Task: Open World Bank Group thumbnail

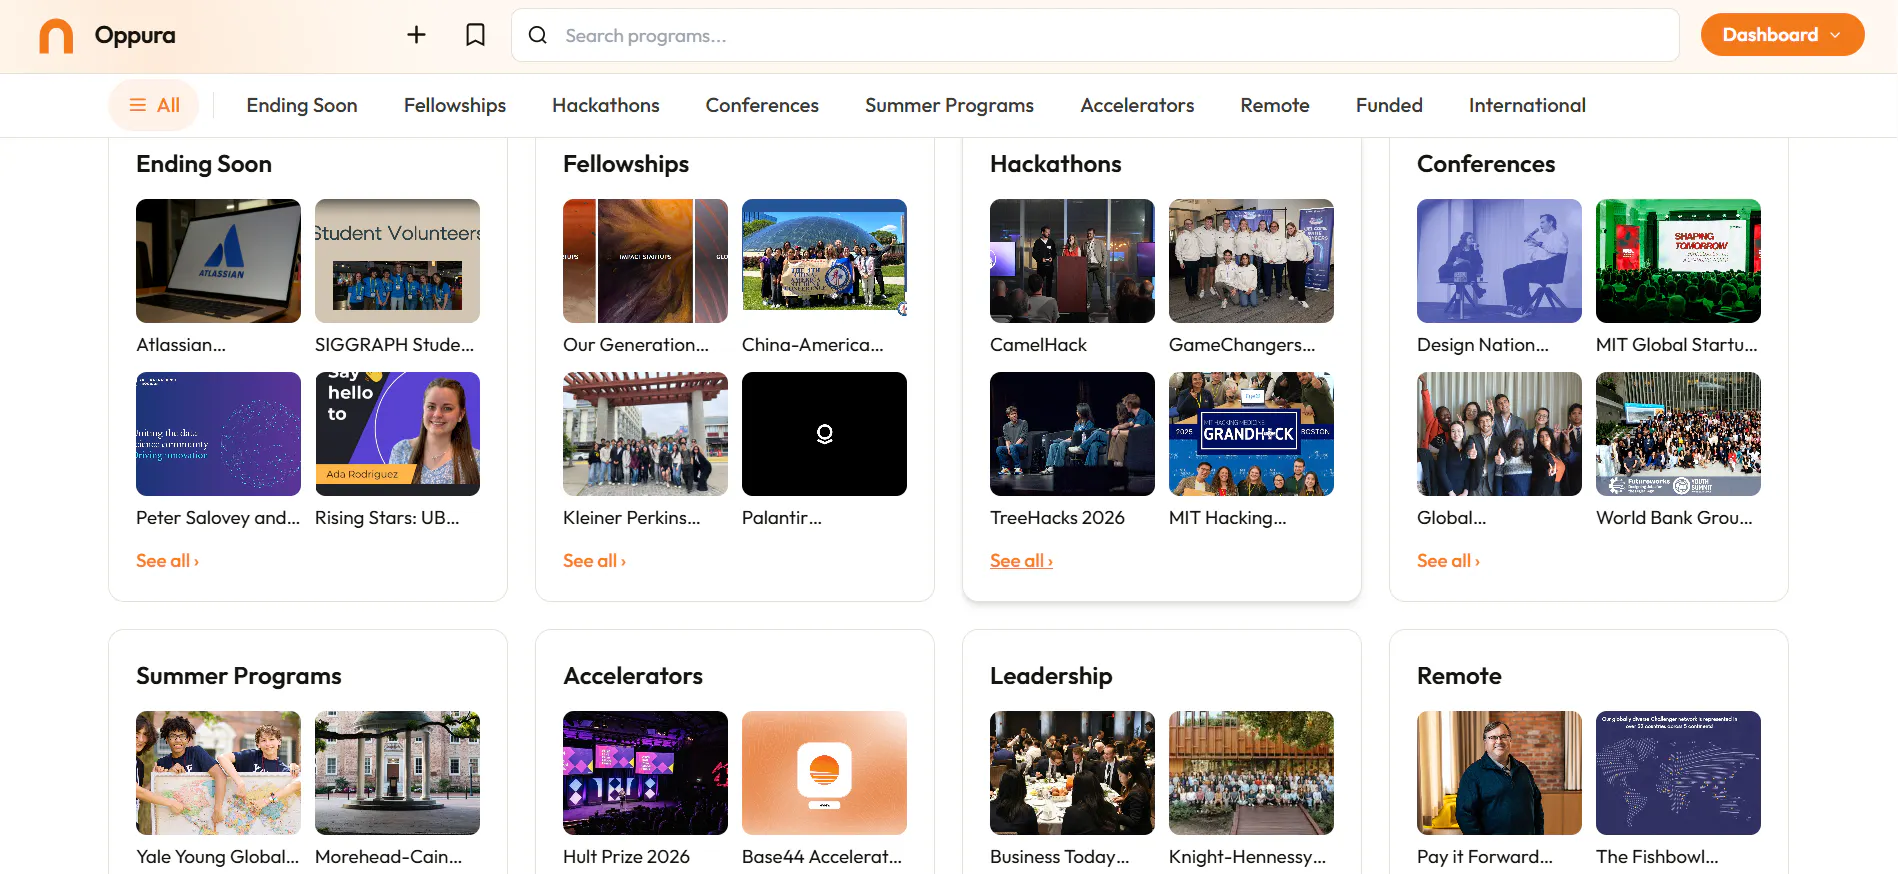Action: click(x=1678, y=434)
